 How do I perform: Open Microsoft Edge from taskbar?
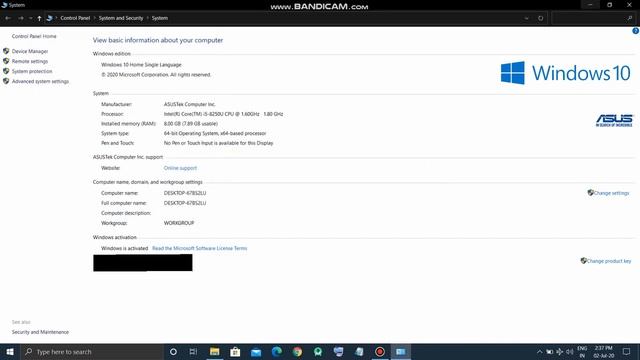coord(277,351)
